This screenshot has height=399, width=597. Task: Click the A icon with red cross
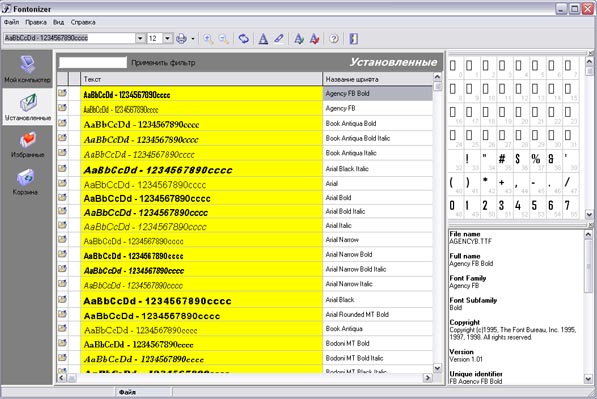click(x=314, y=38)
